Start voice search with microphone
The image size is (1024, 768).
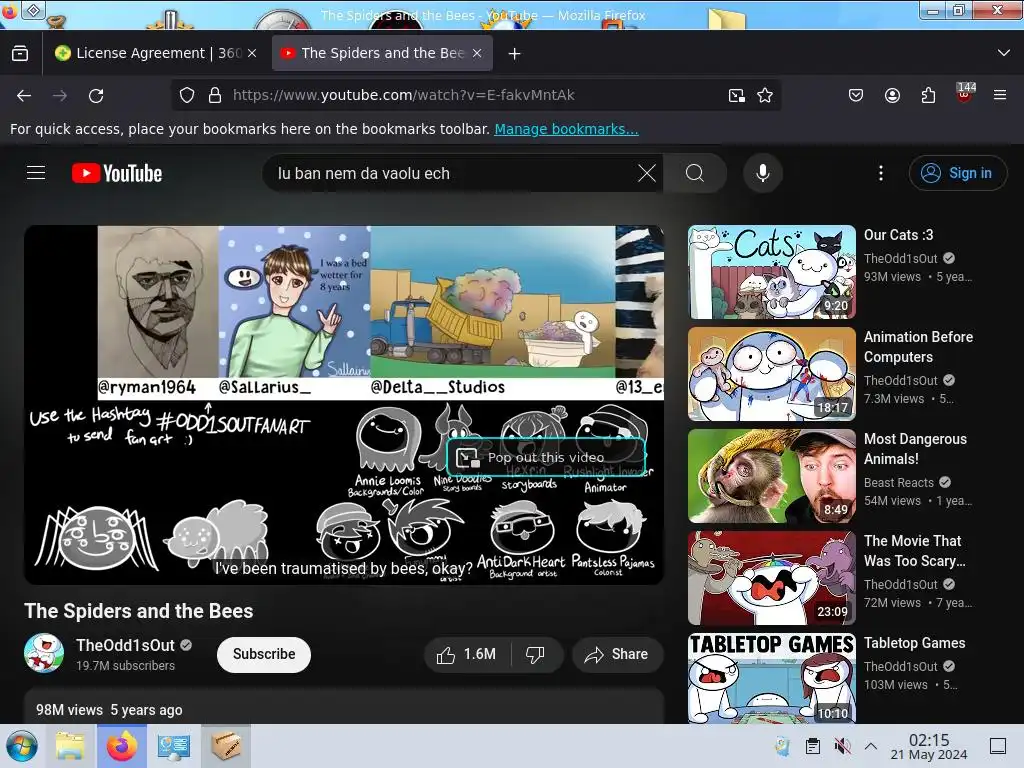point(763,173)
